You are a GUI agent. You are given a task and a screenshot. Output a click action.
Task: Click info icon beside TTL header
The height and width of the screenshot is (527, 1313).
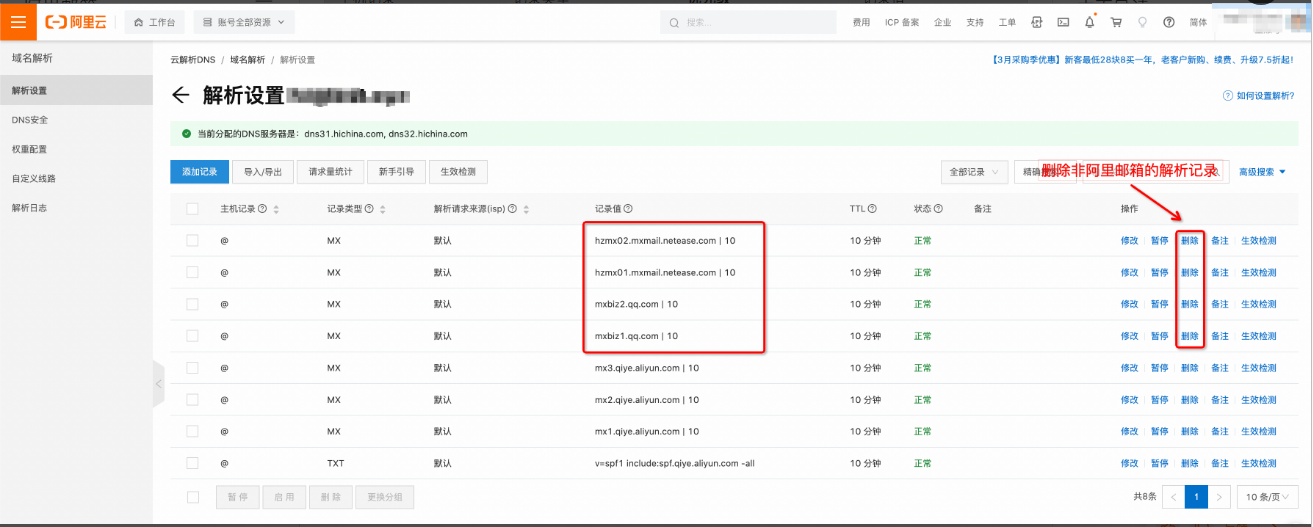pyautogui.click(x=872, y=209)
